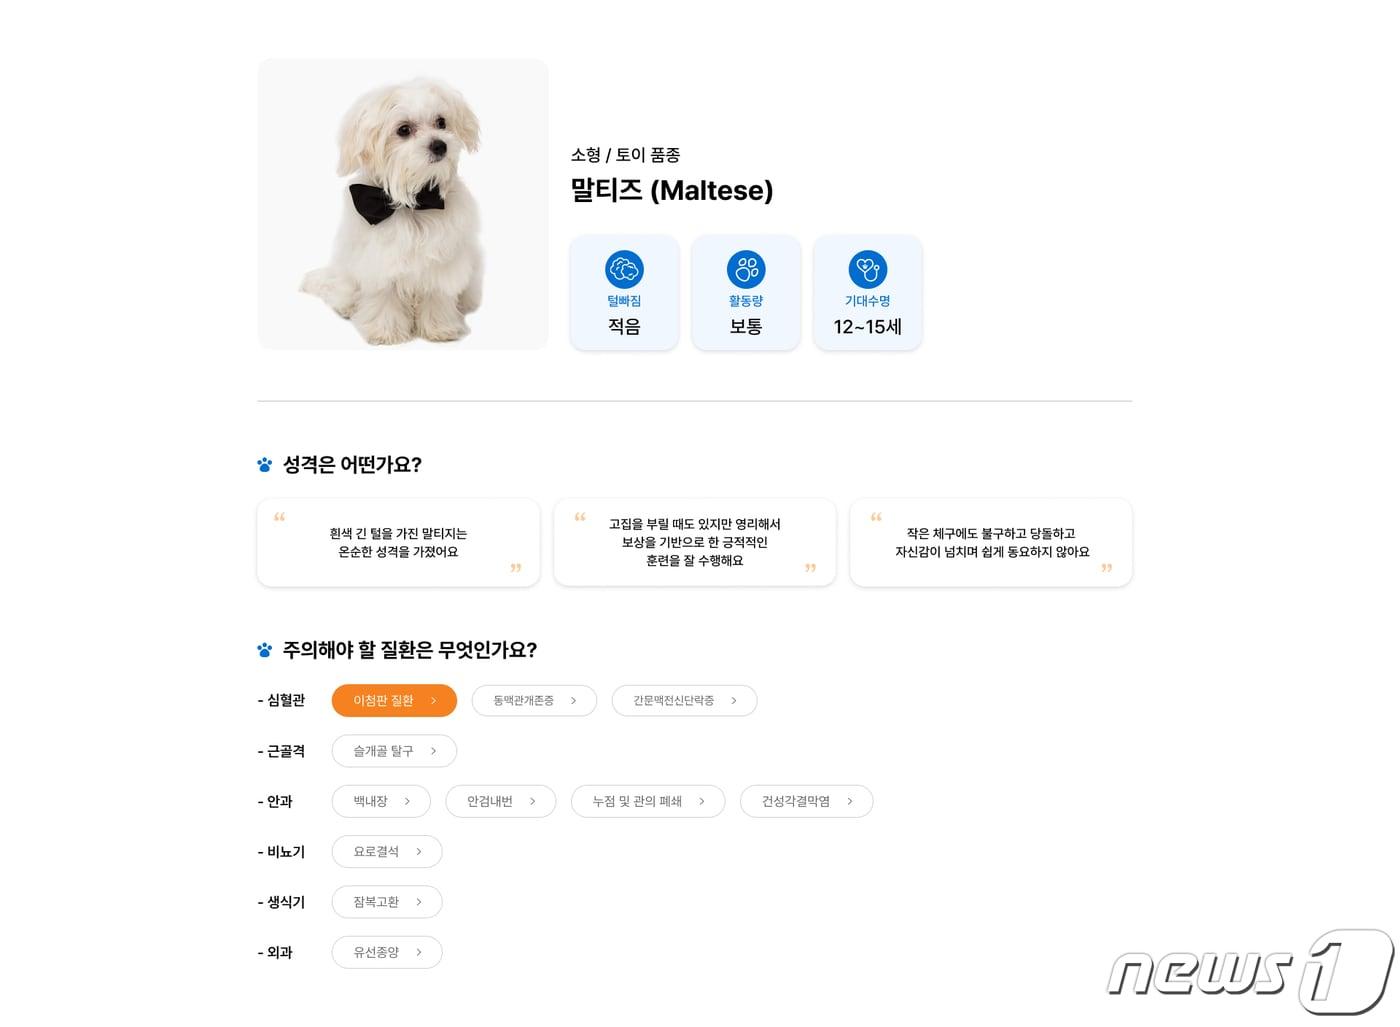Image resolution: width=1400 pixels, height=1027 pixels.
Task: Click chevron arrow on 유선종양 pill
Action: click(419, 953)
